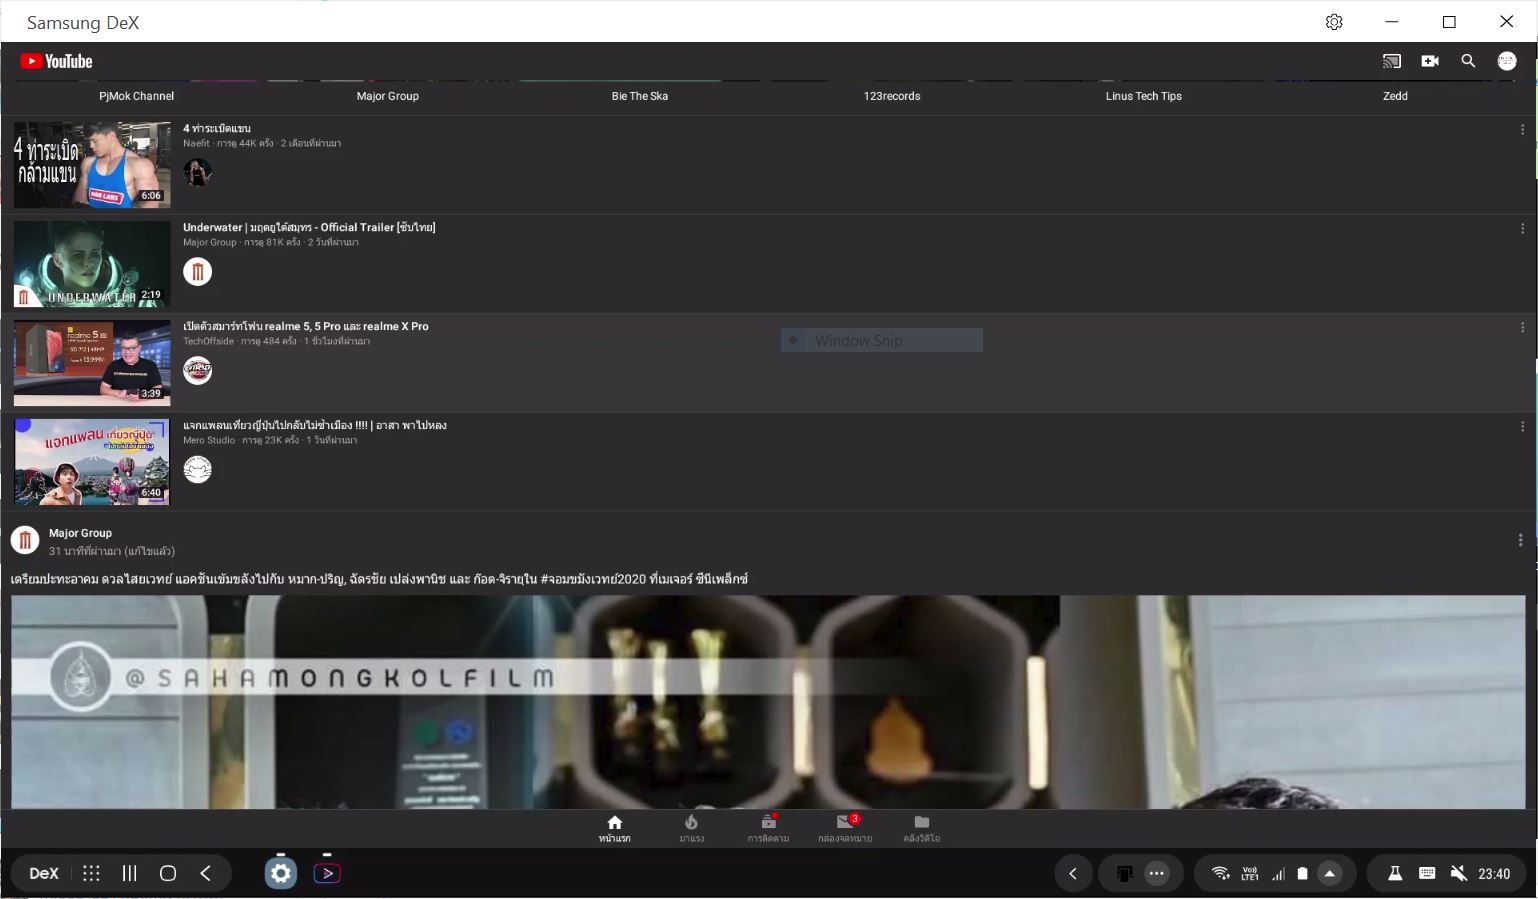Open Subscriptions tab (การติดตาม)

click(x=768, y=829)
